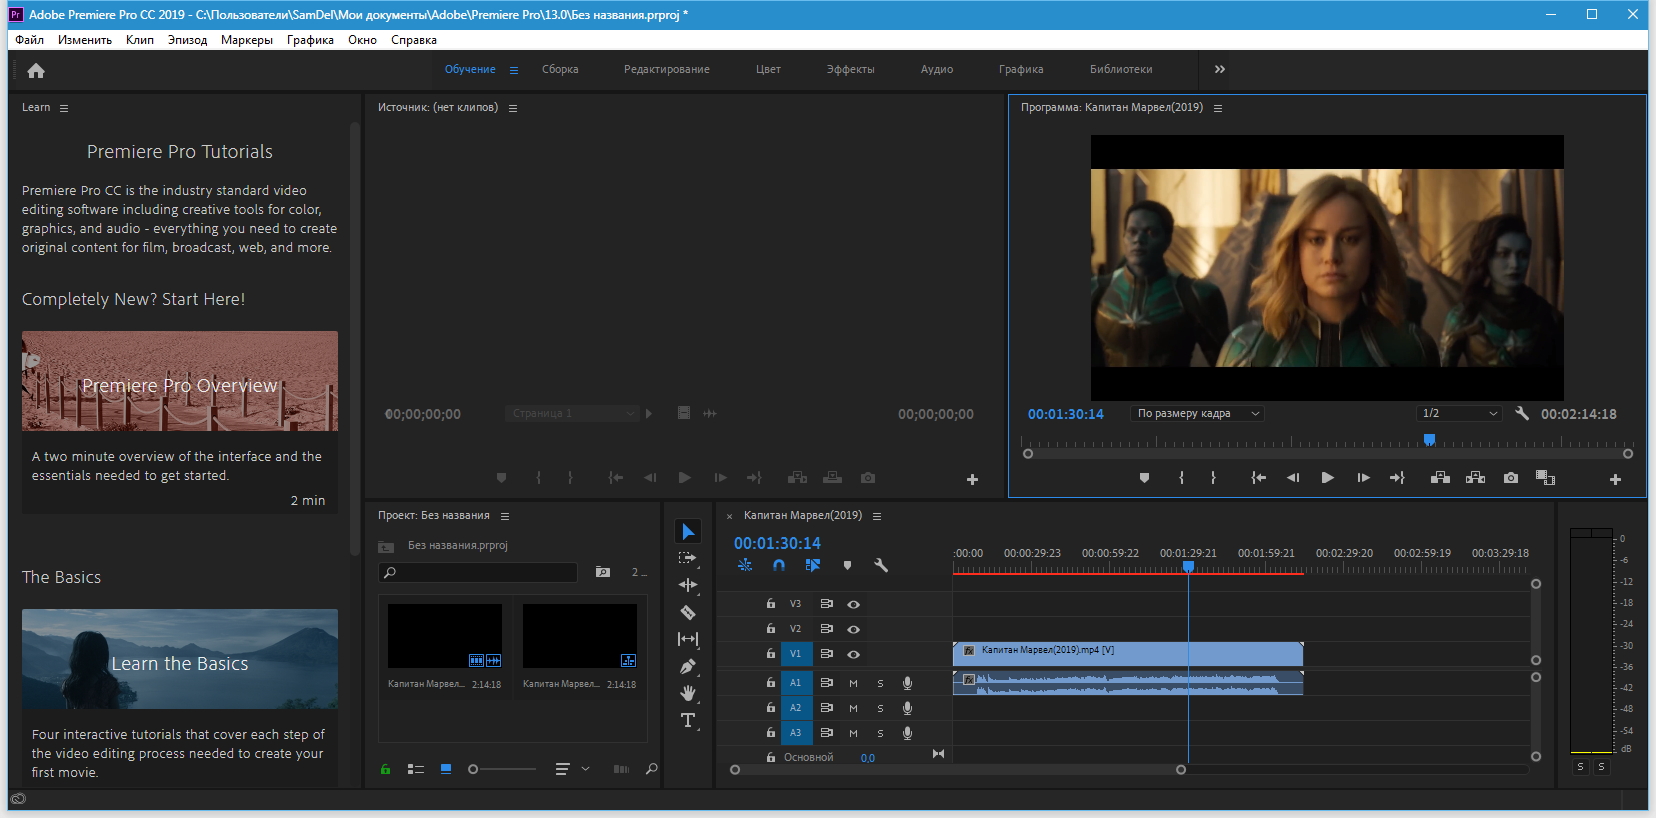Screen dimensions: 1656x818
Task: Switch project panel to icon view
Action: coord(446,769)
